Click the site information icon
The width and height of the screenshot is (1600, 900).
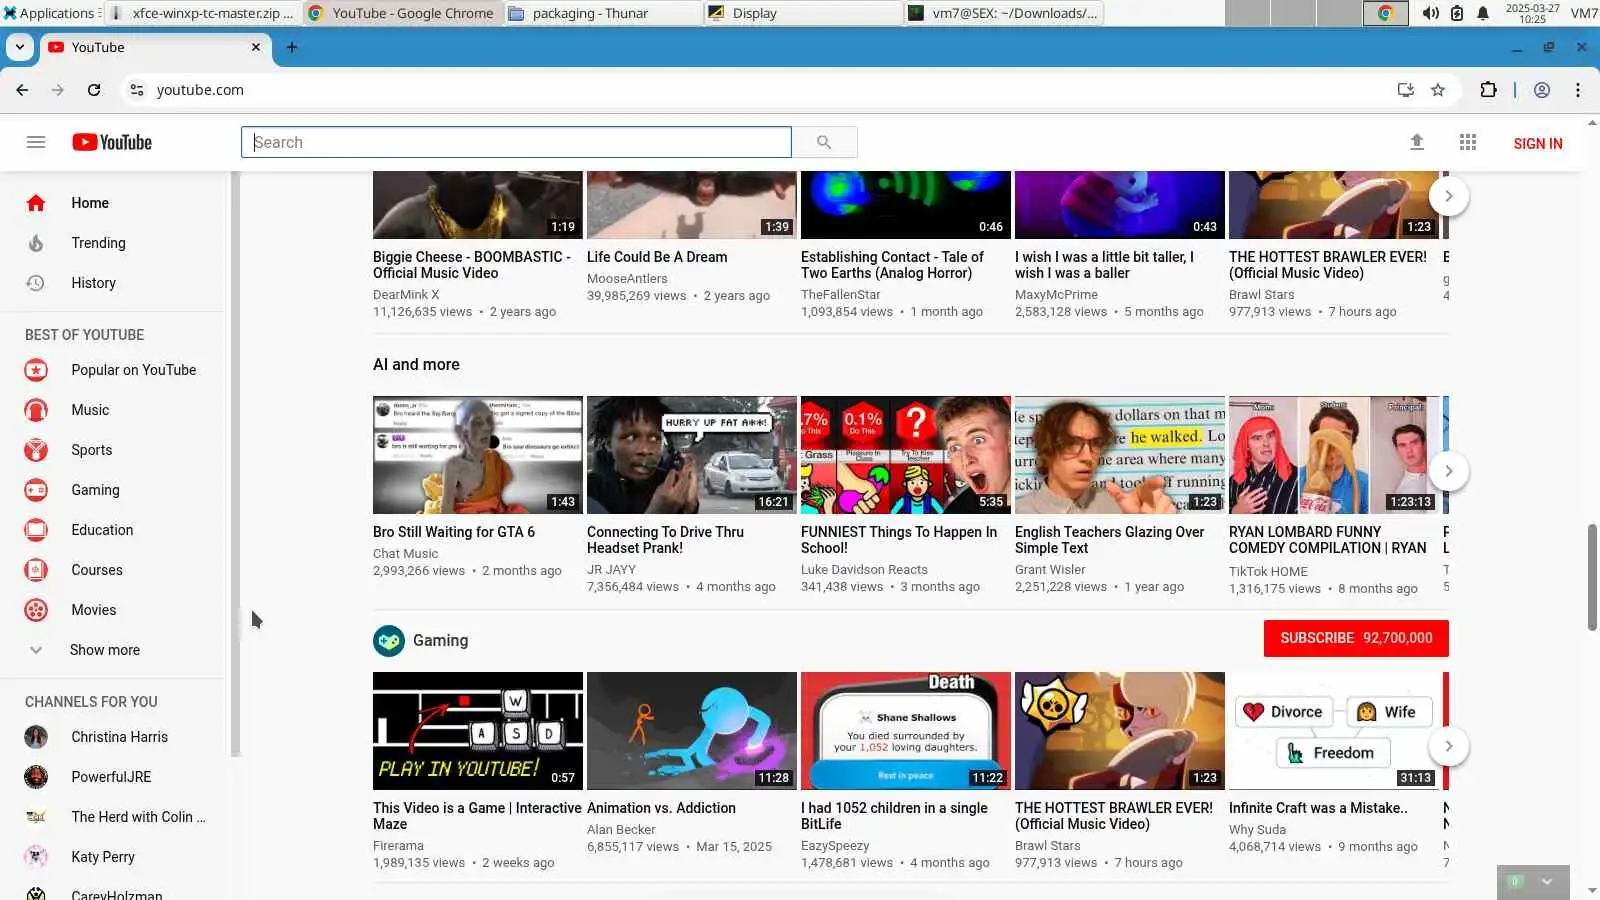coord(137,90)
